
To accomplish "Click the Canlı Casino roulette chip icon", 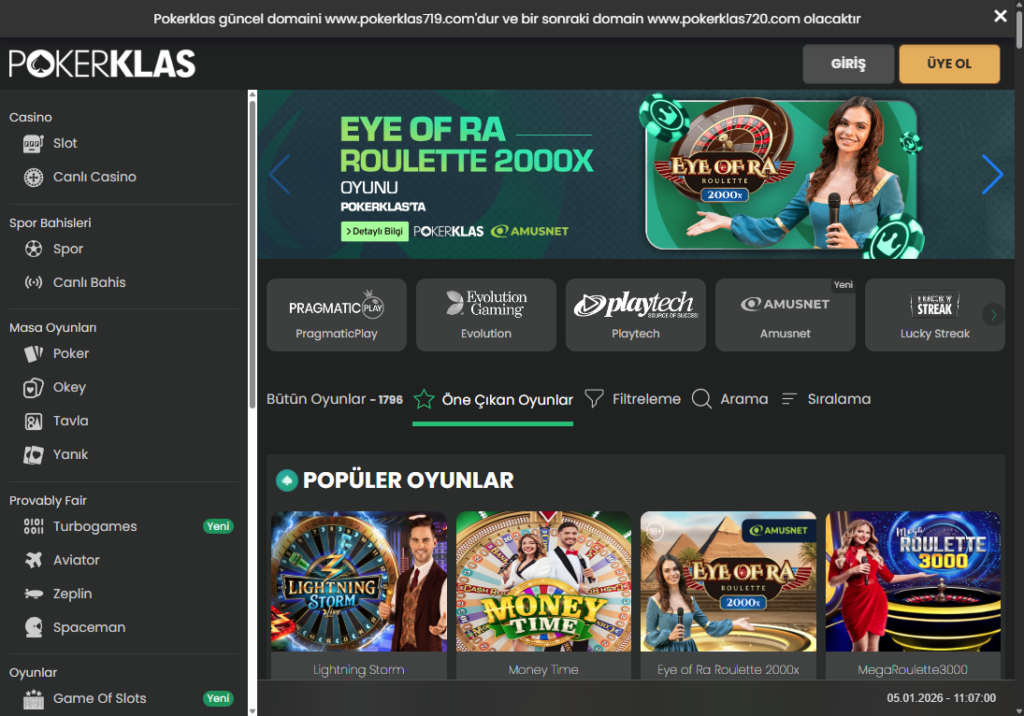I will tap(34, 177).
